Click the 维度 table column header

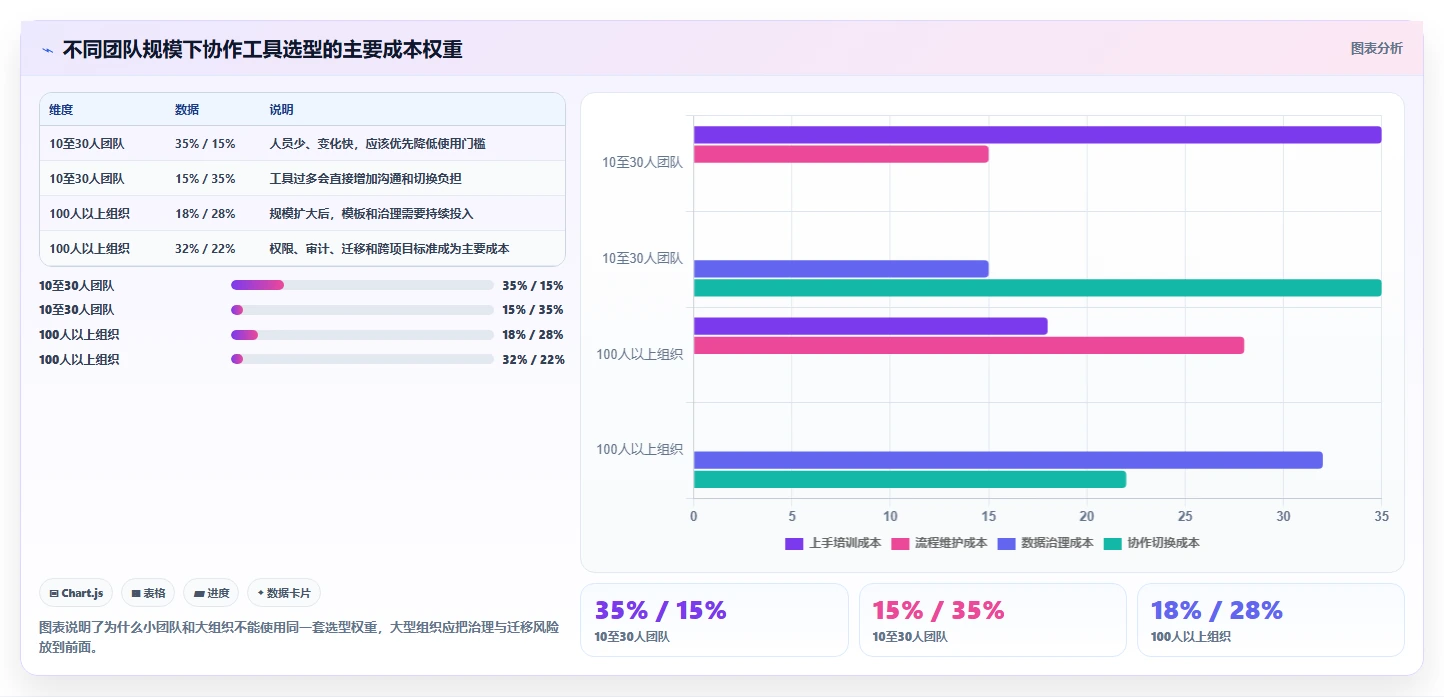61,110
